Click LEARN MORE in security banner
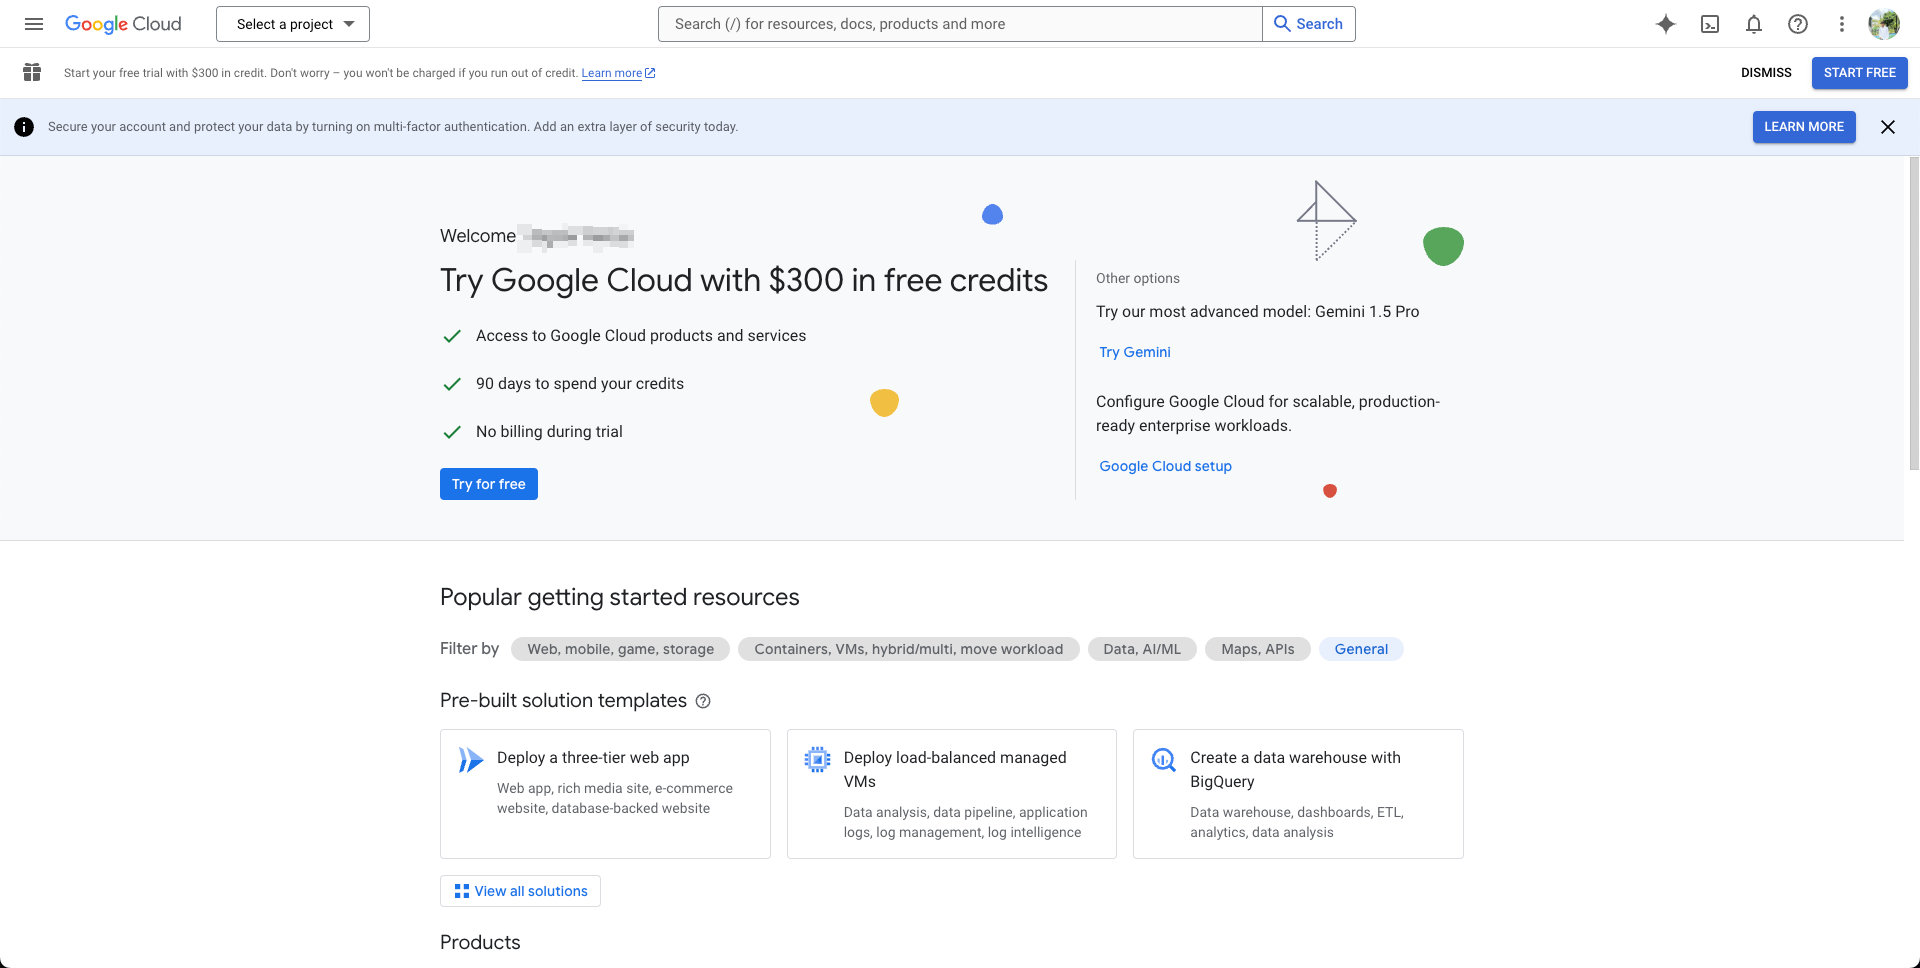1920x968 pixels. click(x=1804, y=127)
